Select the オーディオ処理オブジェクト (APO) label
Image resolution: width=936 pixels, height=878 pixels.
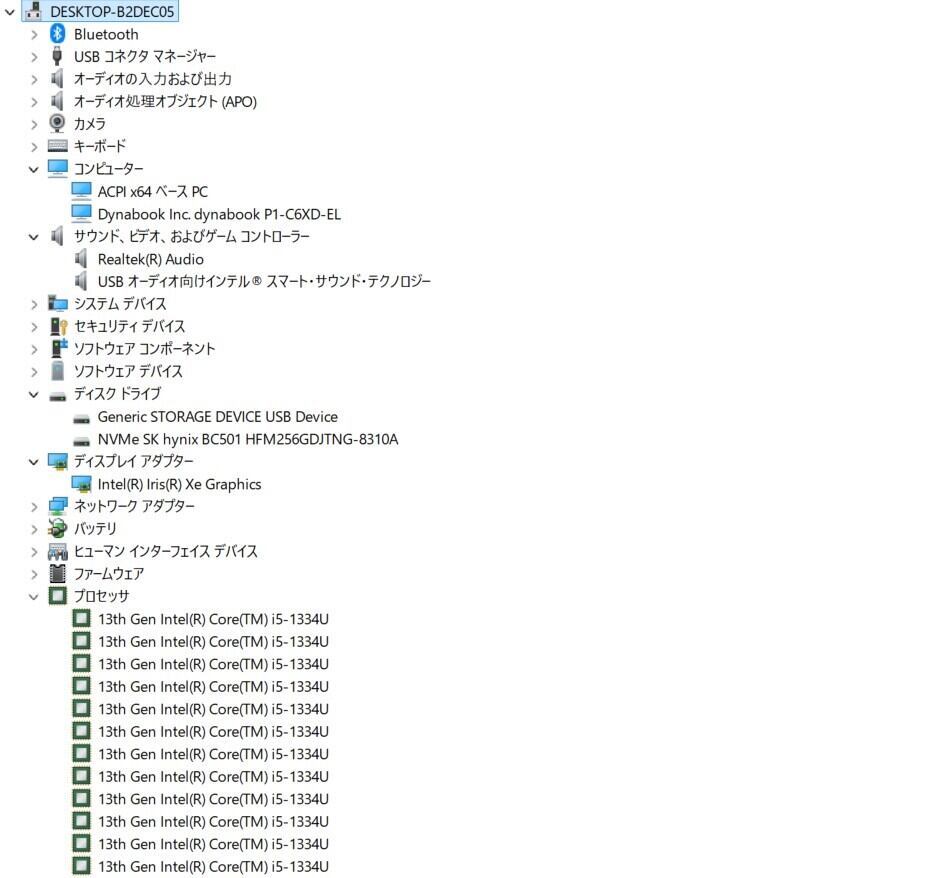pyautogui.click(x=165, y=101)
